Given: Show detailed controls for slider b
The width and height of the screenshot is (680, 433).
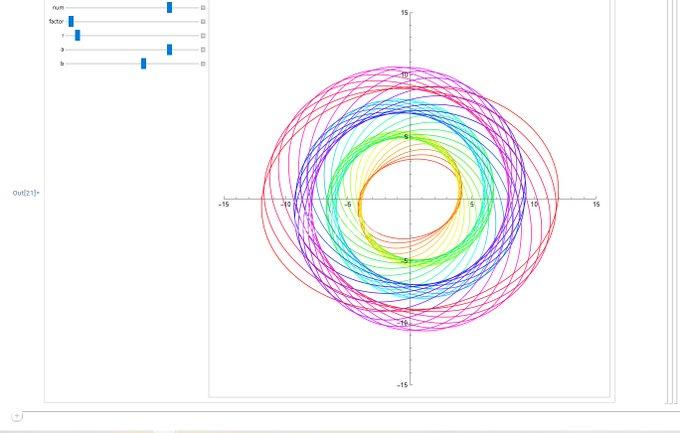Looking at the screenshot, I should tap(203, 63).
